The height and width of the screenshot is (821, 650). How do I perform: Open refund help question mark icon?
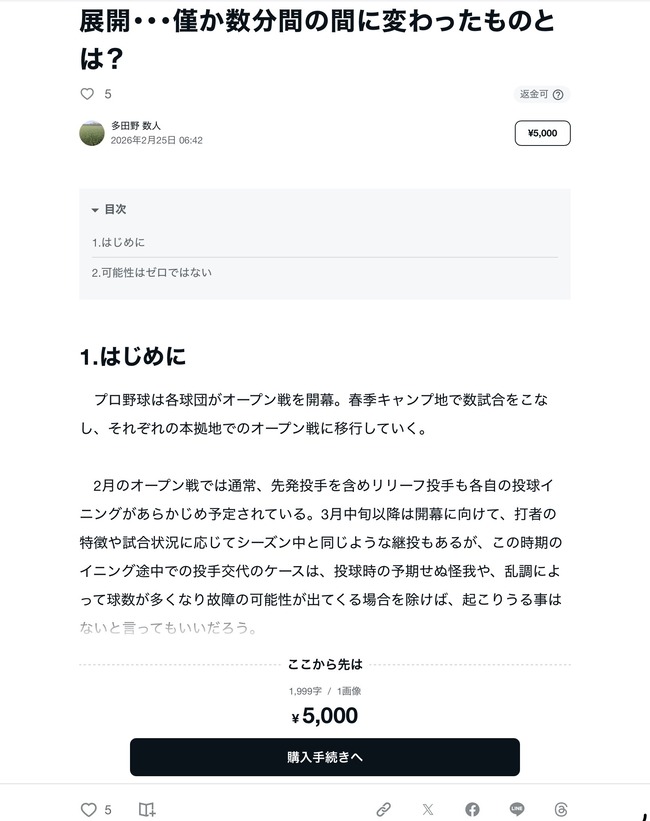coord(558,95)
